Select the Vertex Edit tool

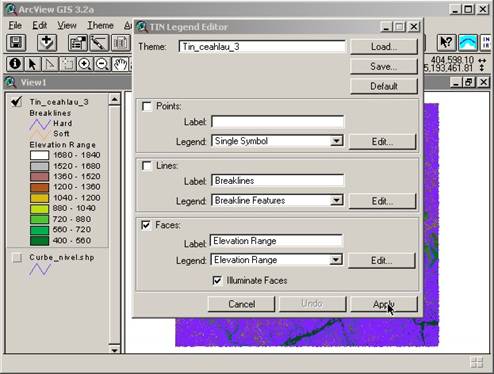(x=50, y=64)
